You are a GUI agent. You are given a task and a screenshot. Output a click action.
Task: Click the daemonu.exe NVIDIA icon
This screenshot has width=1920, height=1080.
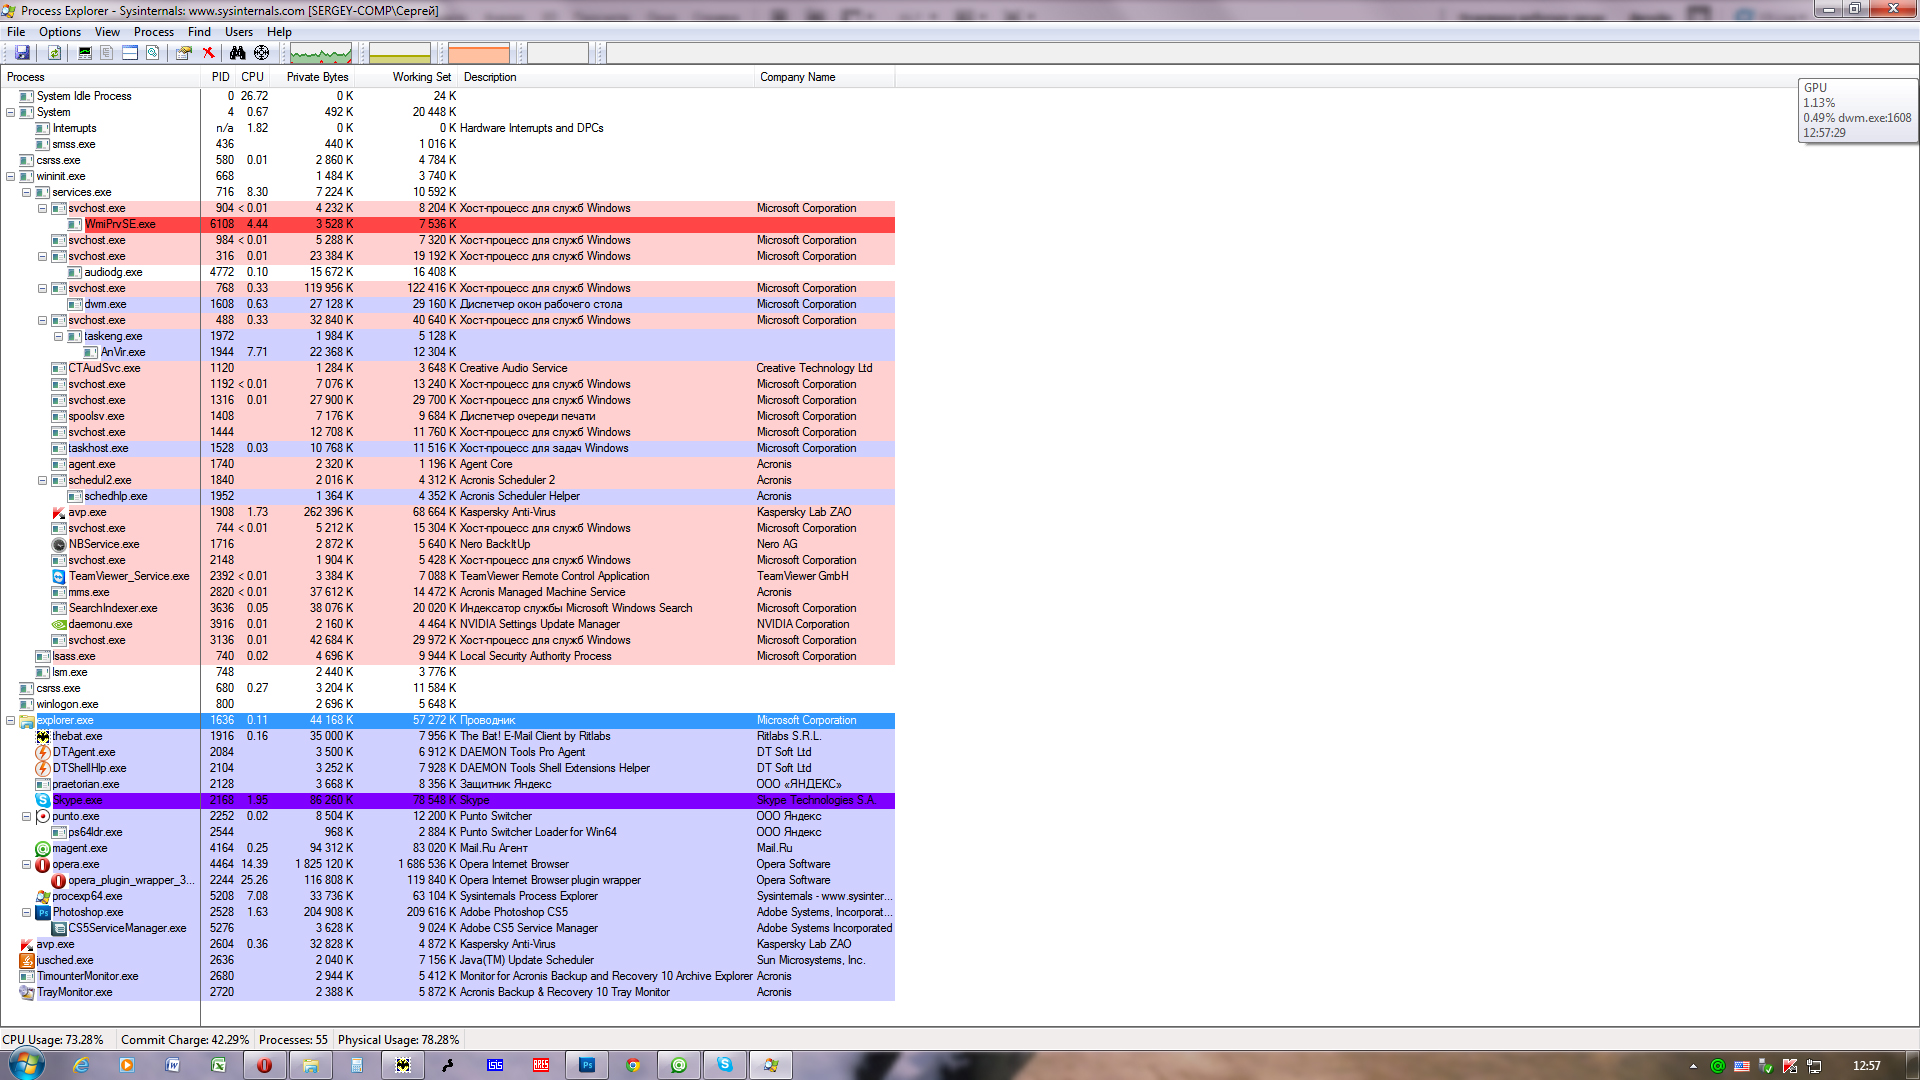pos(59,624)
